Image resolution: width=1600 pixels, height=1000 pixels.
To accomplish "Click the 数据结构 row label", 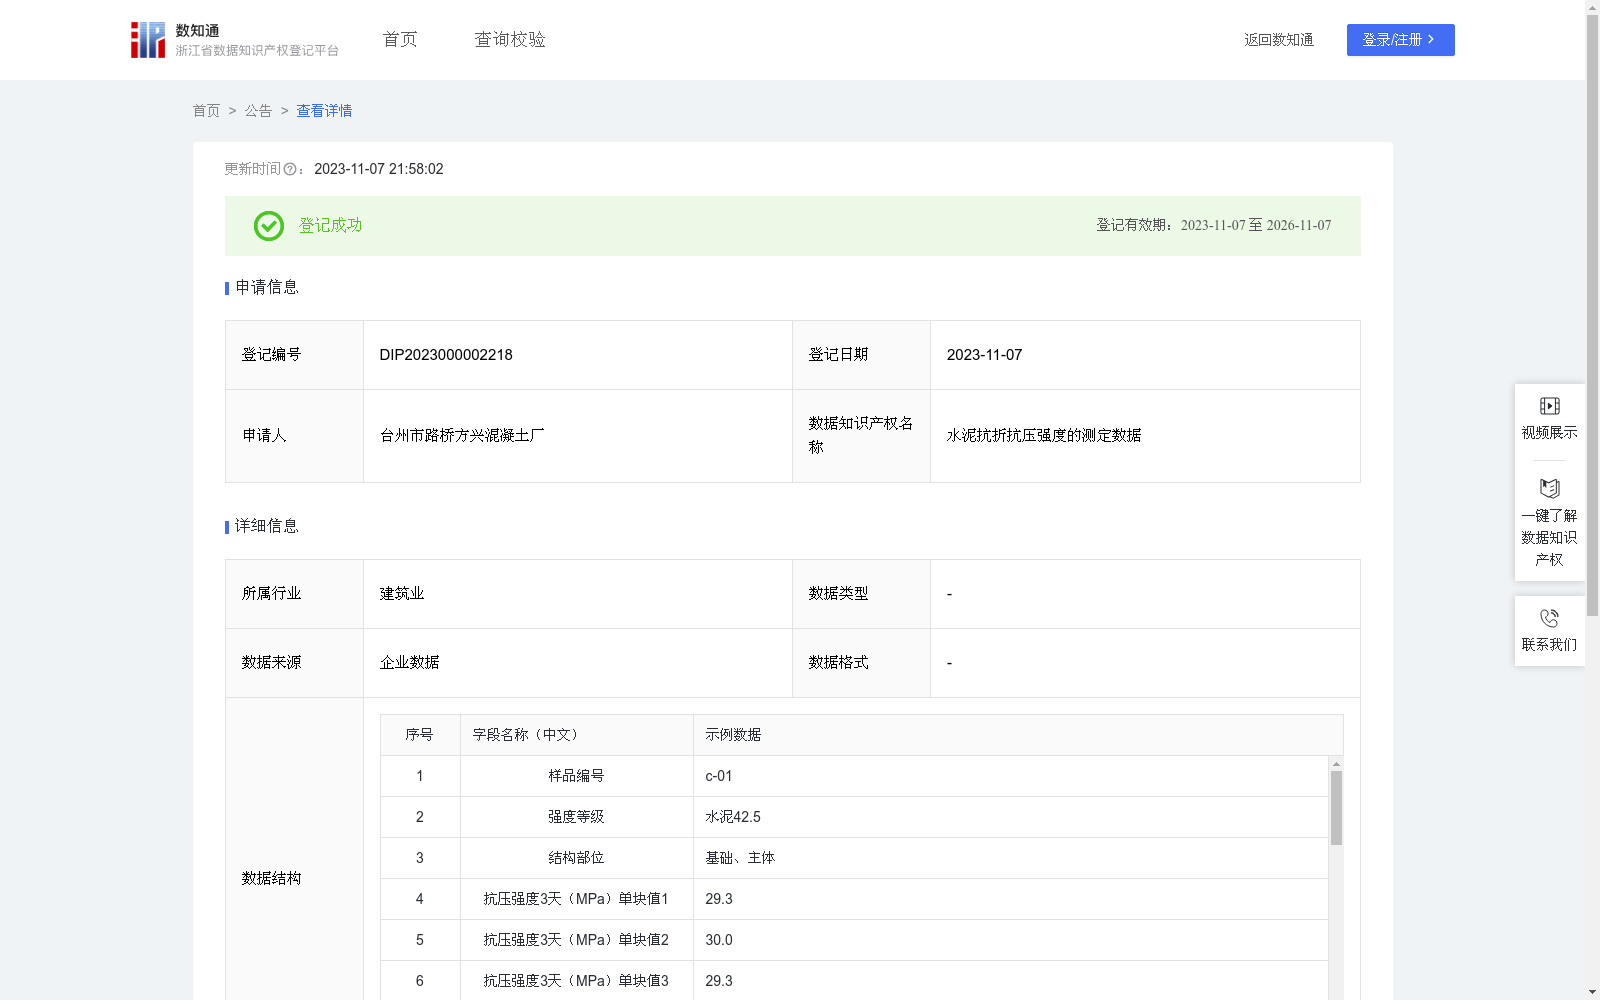I will [x=271, y=879].
